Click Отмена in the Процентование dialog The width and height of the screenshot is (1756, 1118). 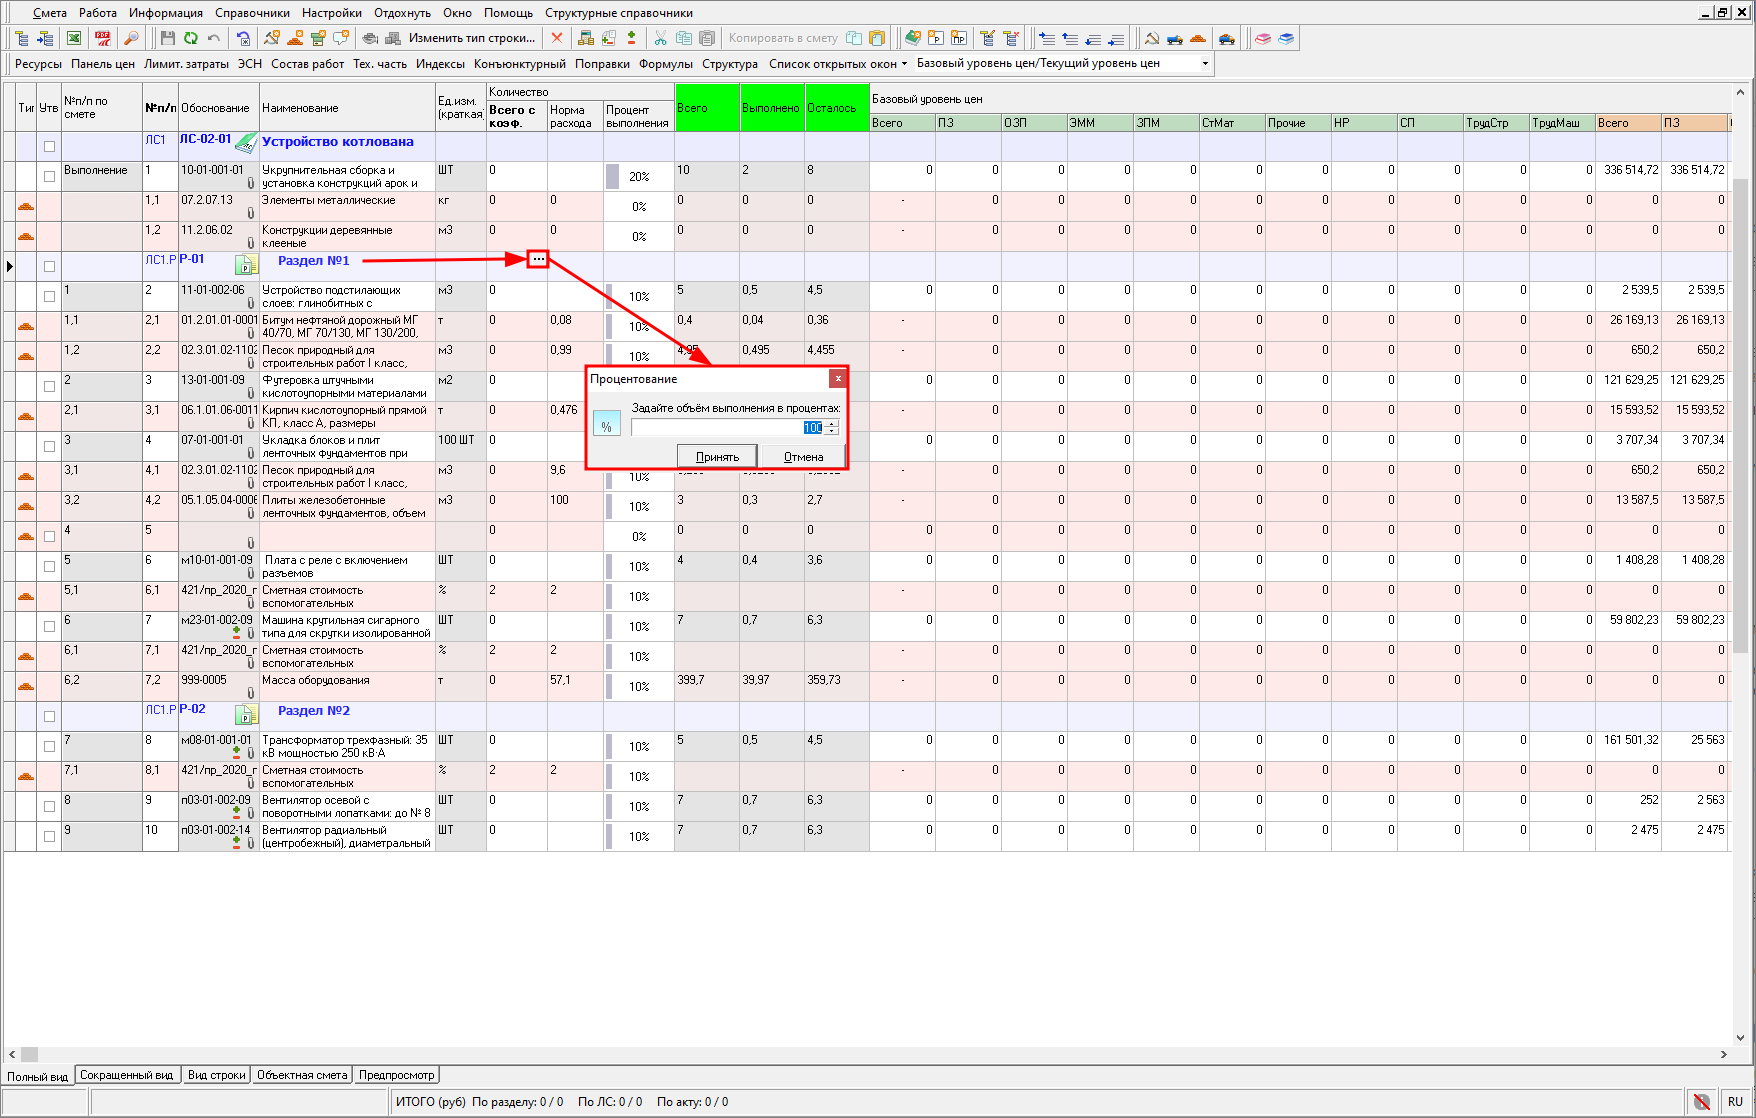pyautogui.click(x=803, y=457)
